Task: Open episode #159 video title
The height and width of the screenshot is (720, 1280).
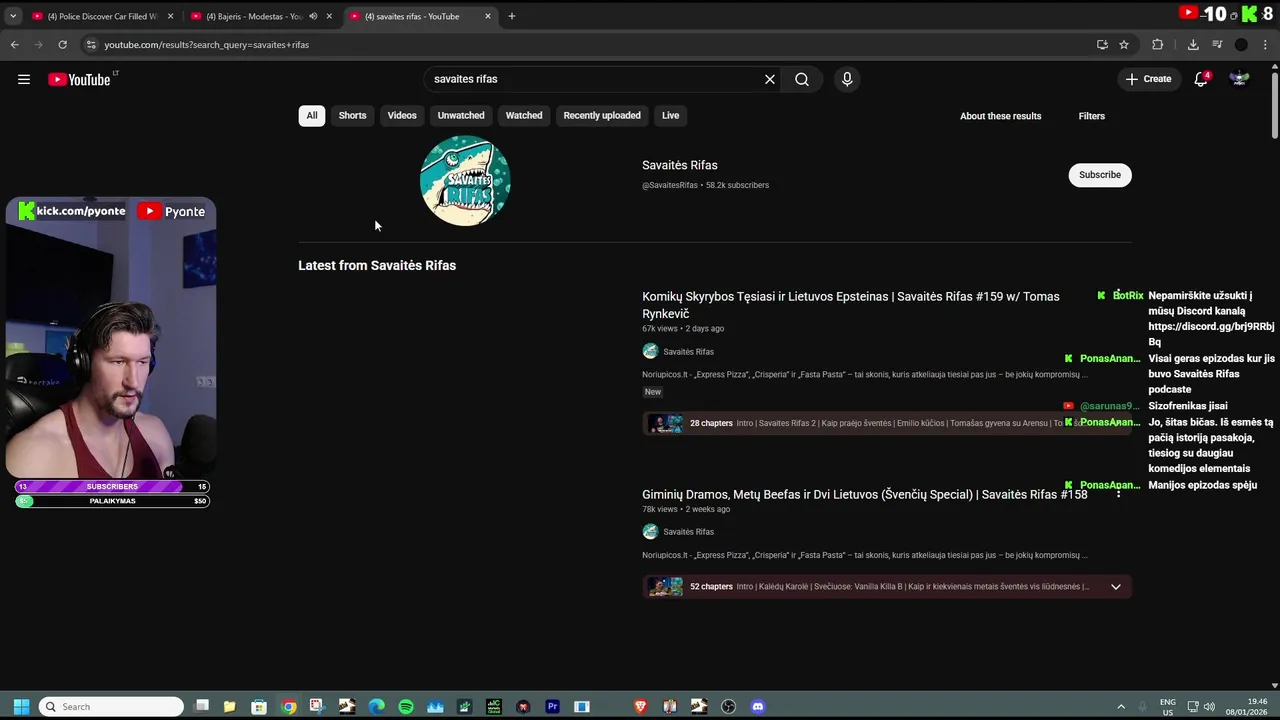Action: click(850, 305)
